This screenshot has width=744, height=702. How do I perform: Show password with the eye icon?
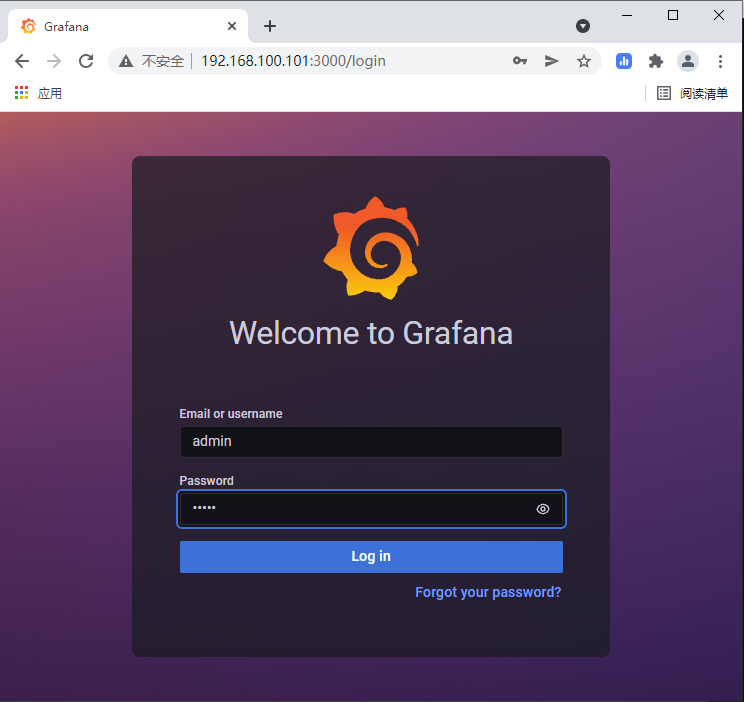pos(543,509)
